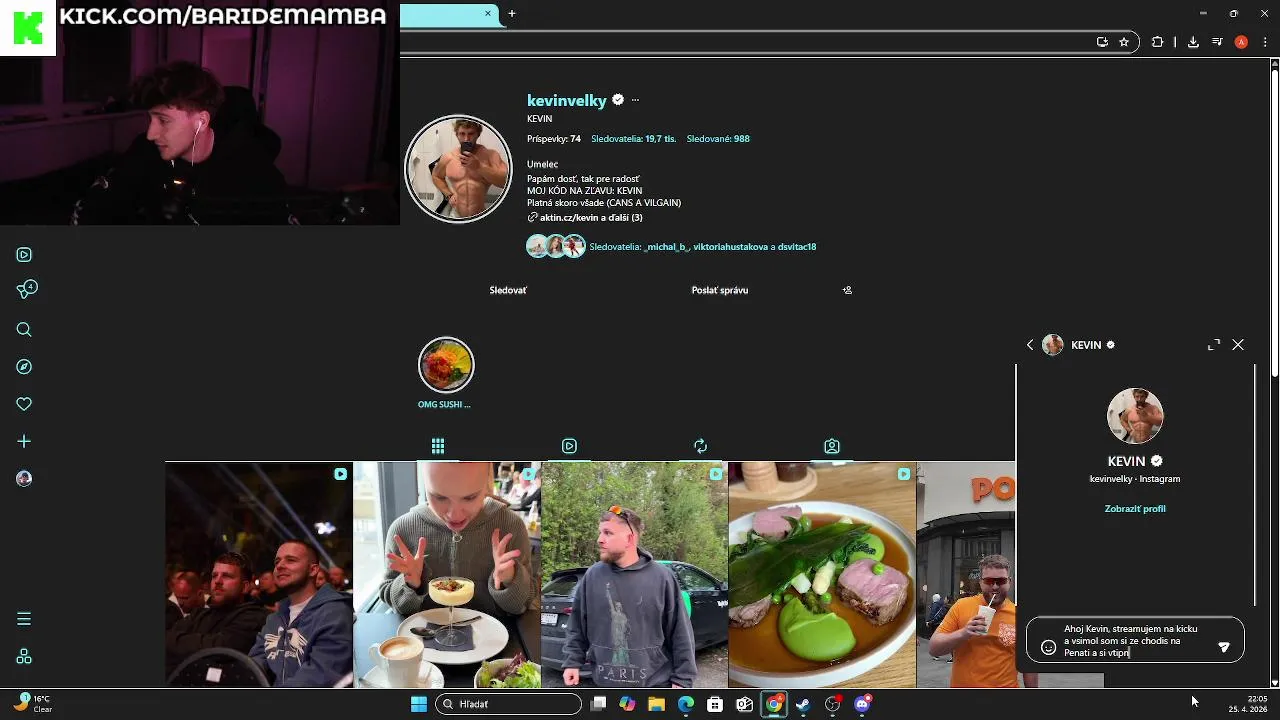Open Microsoft Edge from the taskbar
Image resolution: width=1280 pixels, height=720 pixels.
tap(686, 704)
